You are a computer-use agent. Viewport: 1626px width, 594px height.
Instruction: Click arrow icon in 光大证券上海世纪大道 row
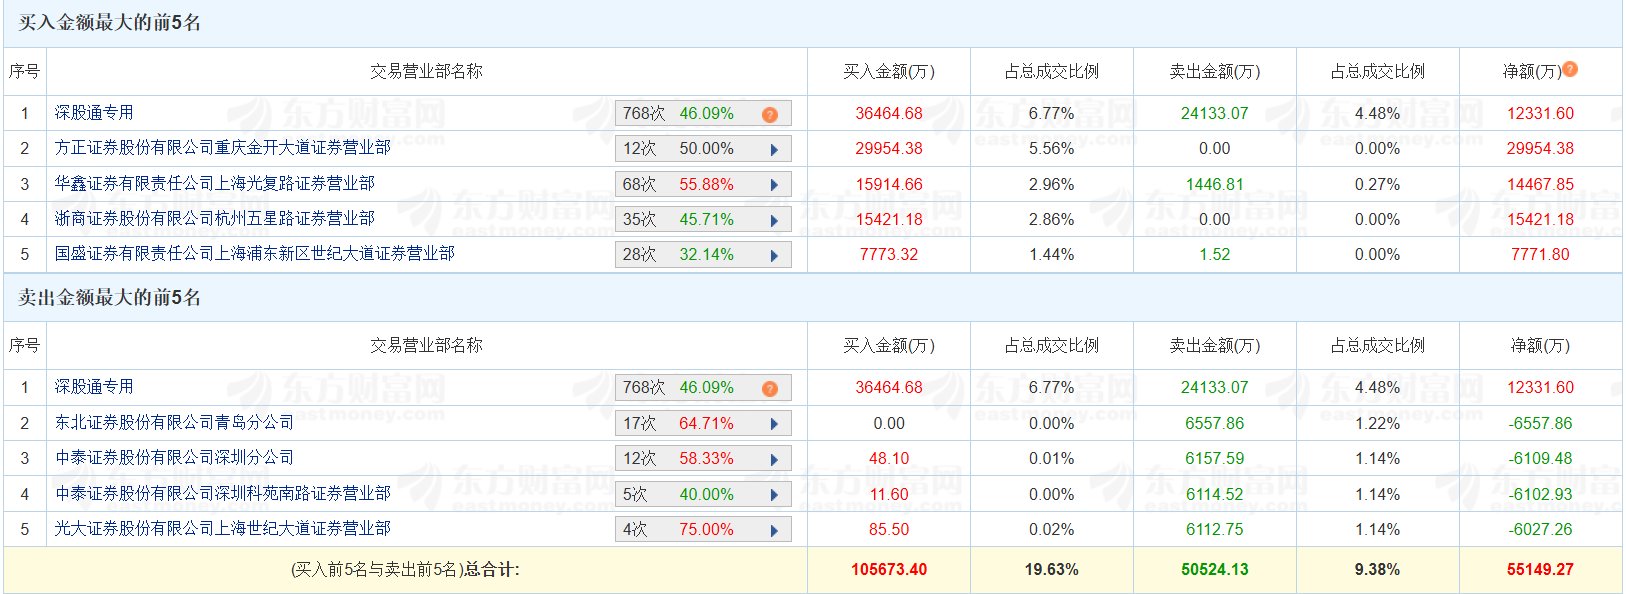774,530
